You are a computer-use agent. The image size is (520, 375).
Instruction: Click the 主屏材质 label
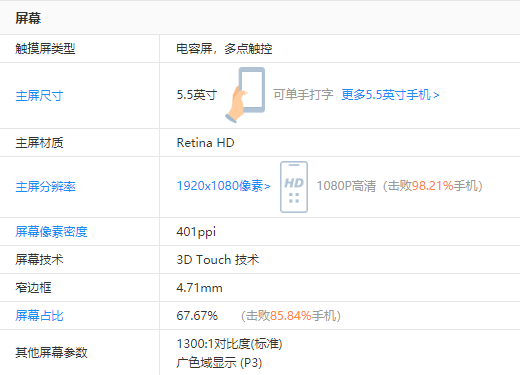39,143
